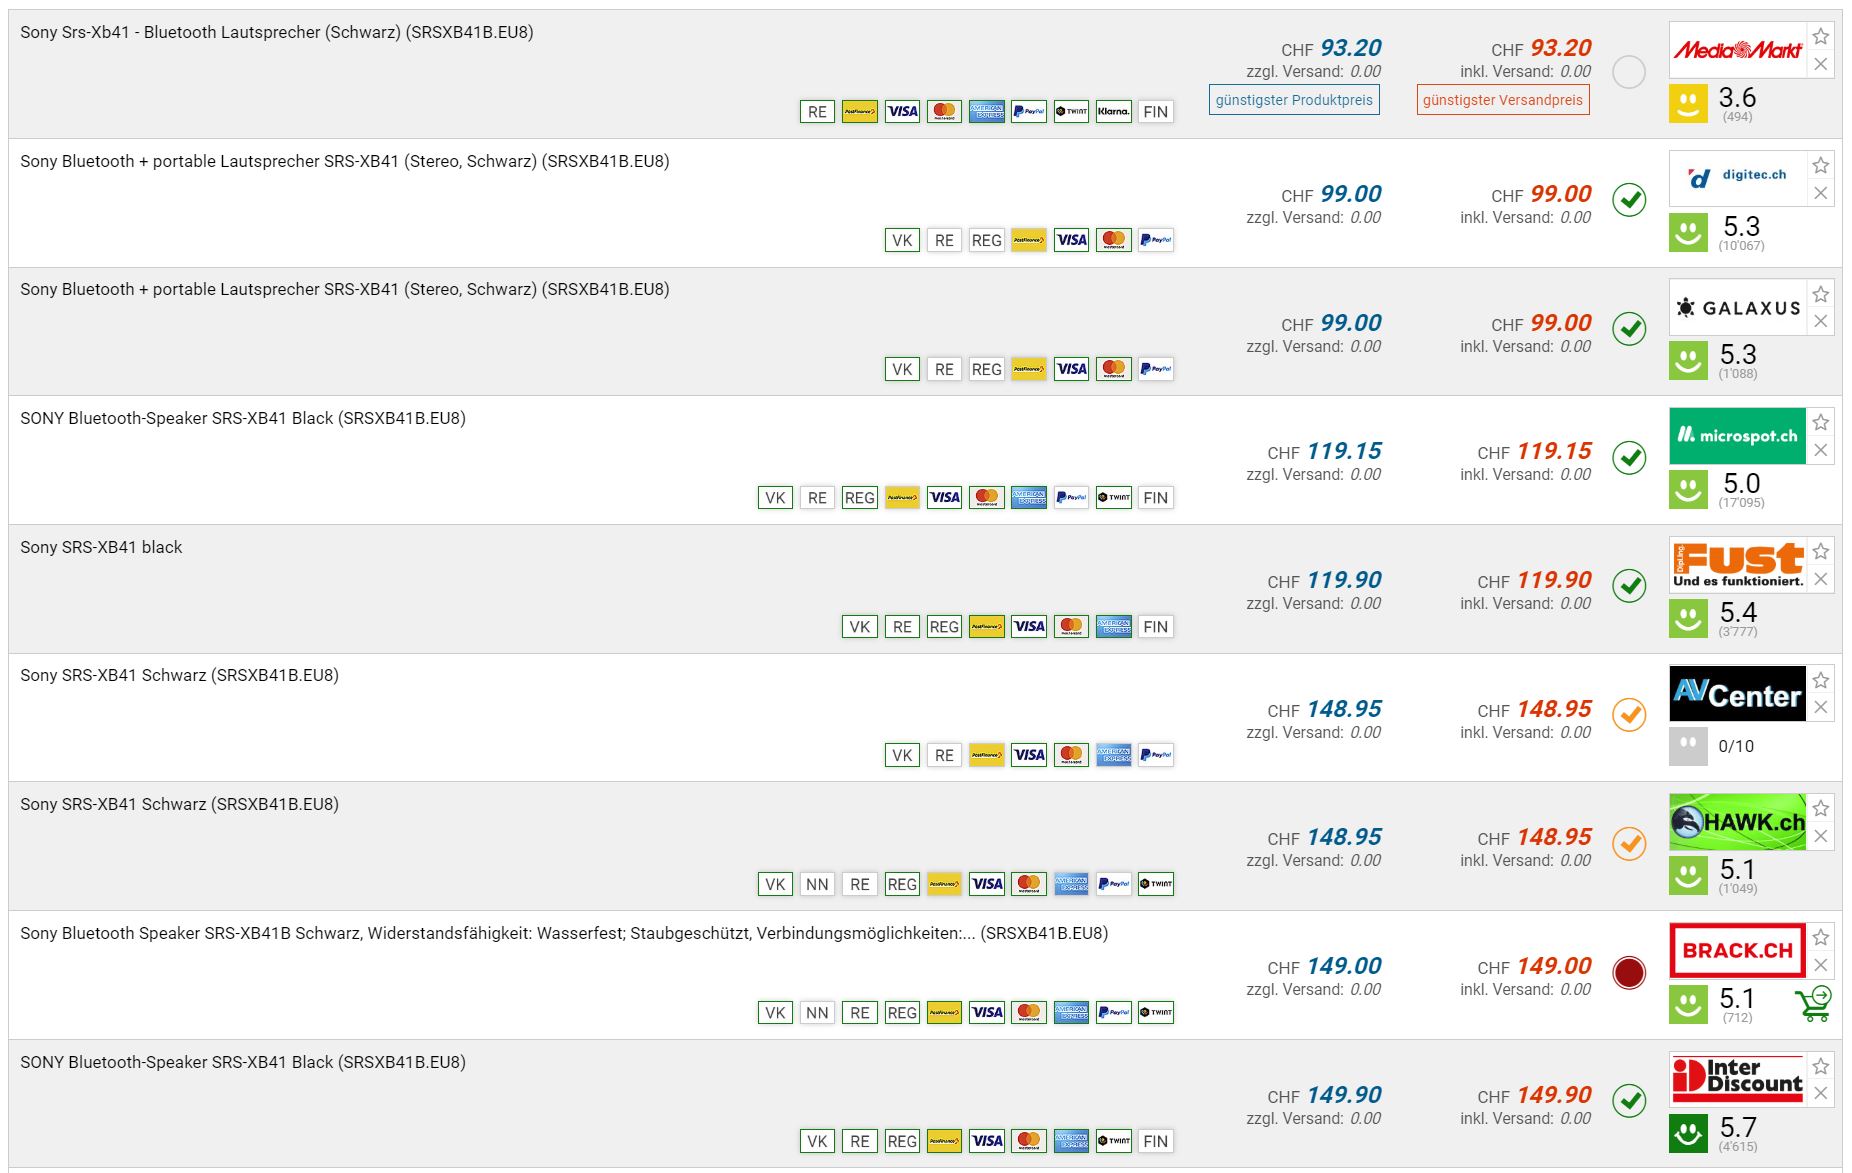Open the BRACK.CH "Sony Bluetooth Speaker SRS-XB41B Schwarz" offer
The image size is (1852, 1173).
click(x=564, y=933)
